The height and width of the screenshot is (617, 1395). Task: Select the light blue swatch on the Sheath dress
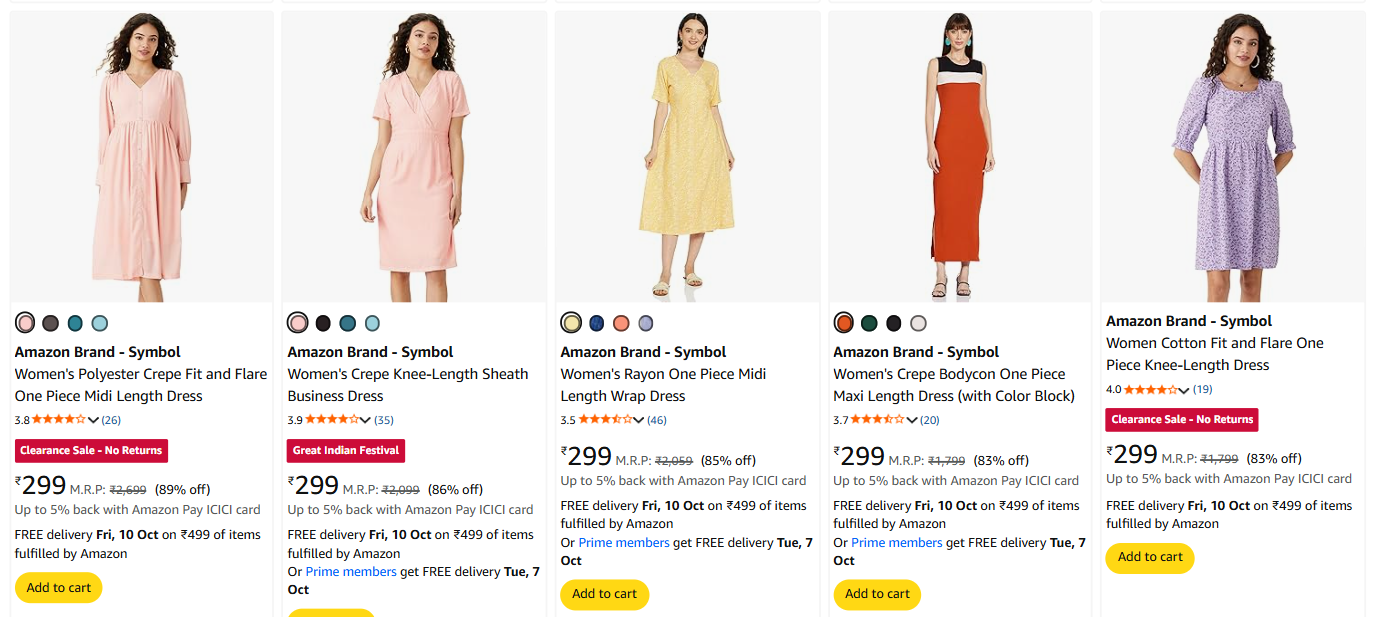click(x=372, y=323)
